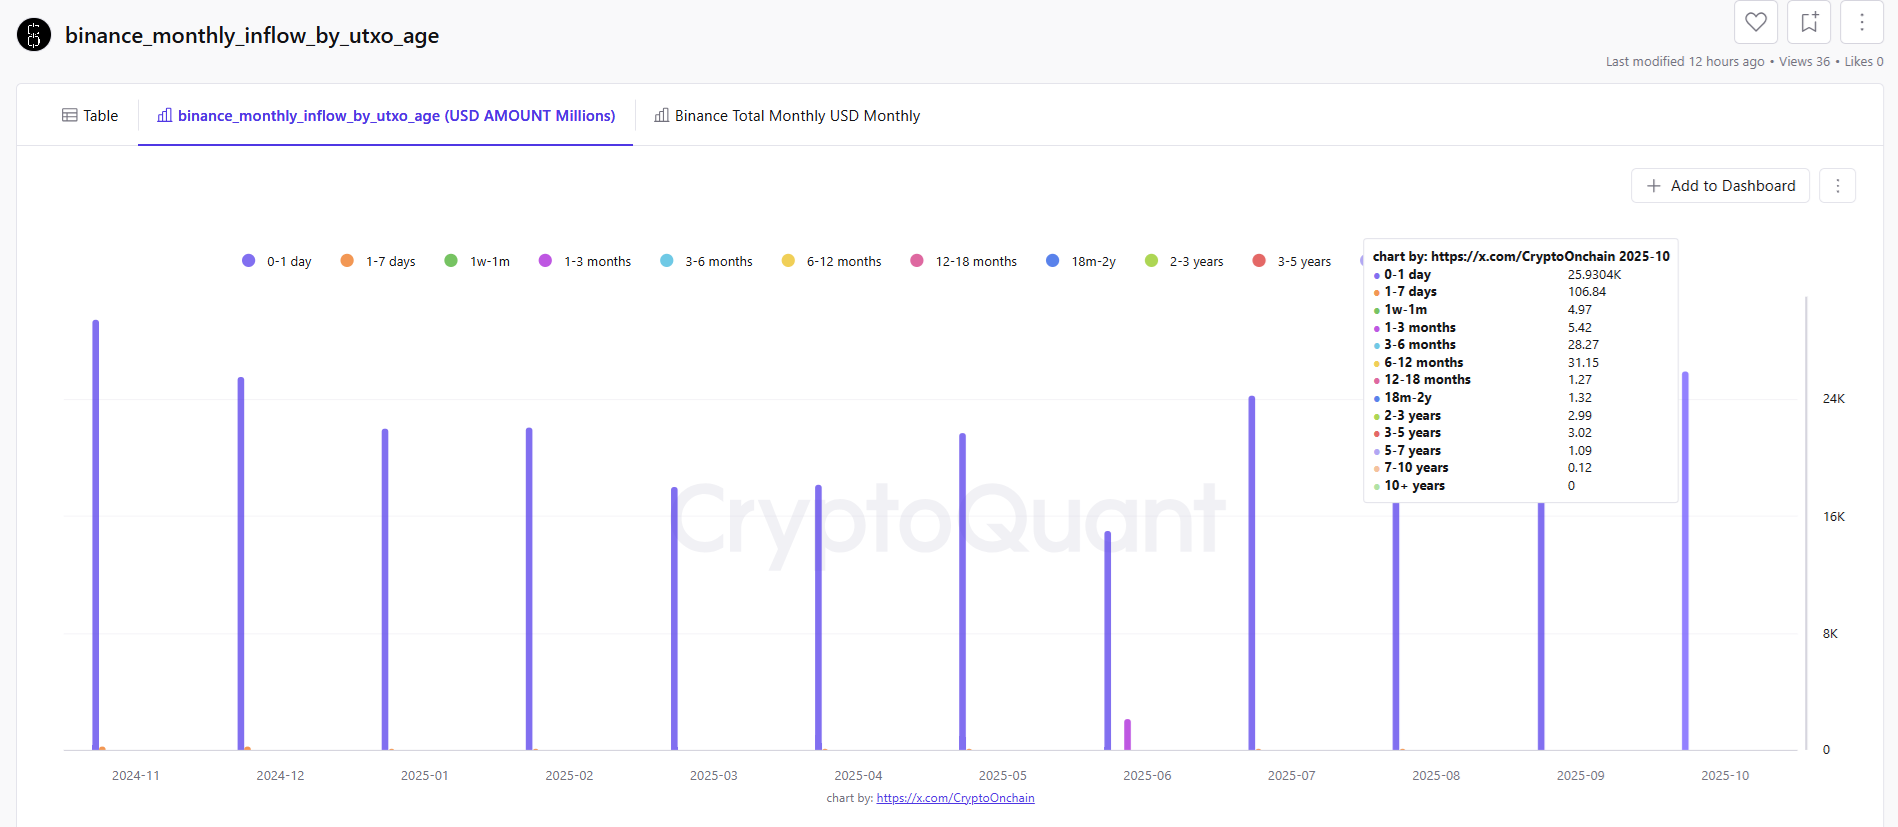Open the x.com/CryptoOnchain link
Image resolution: width=1898 pixels, height=827 pixels.
coord(955,798)
